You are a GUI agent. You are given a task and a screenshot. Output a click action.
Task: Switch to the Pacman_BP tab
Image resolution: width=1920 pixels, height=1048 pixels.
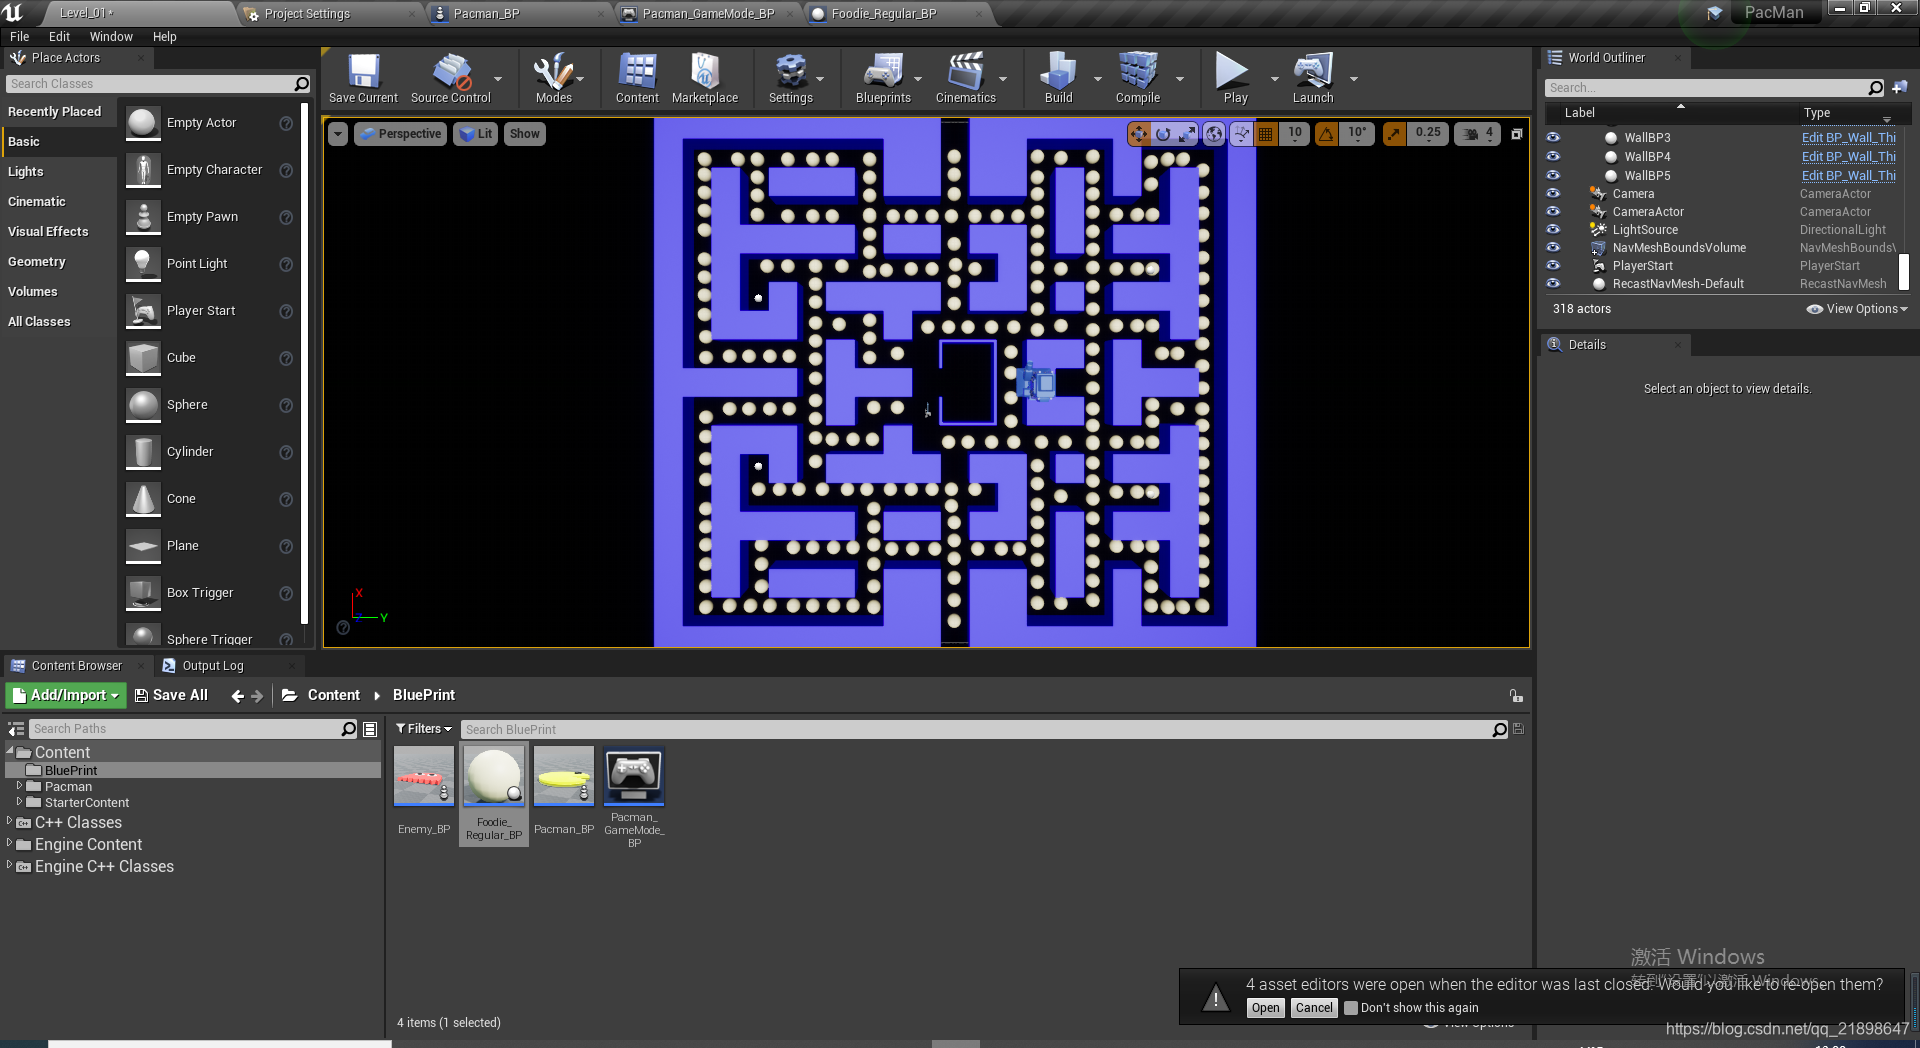[486, 14]
